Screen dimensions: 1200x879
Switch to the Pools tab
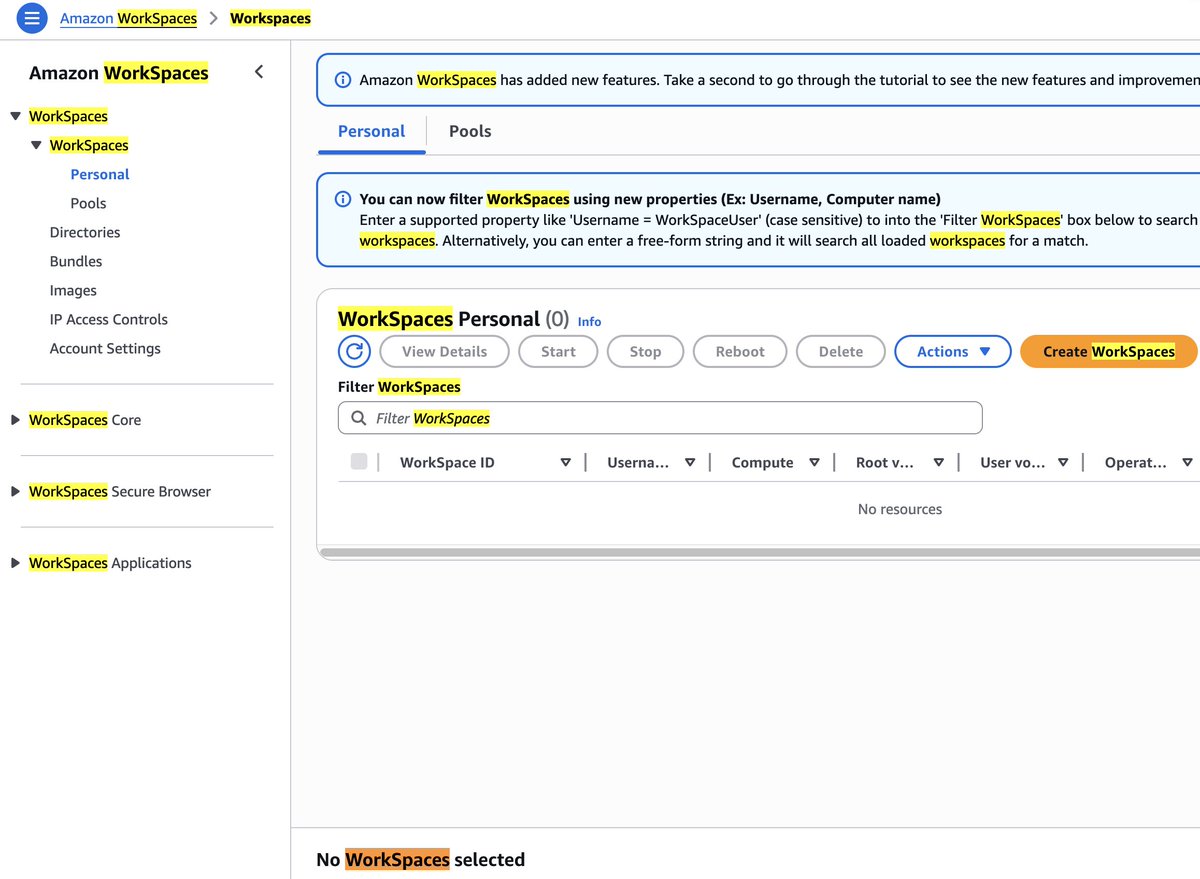point(470,131)
